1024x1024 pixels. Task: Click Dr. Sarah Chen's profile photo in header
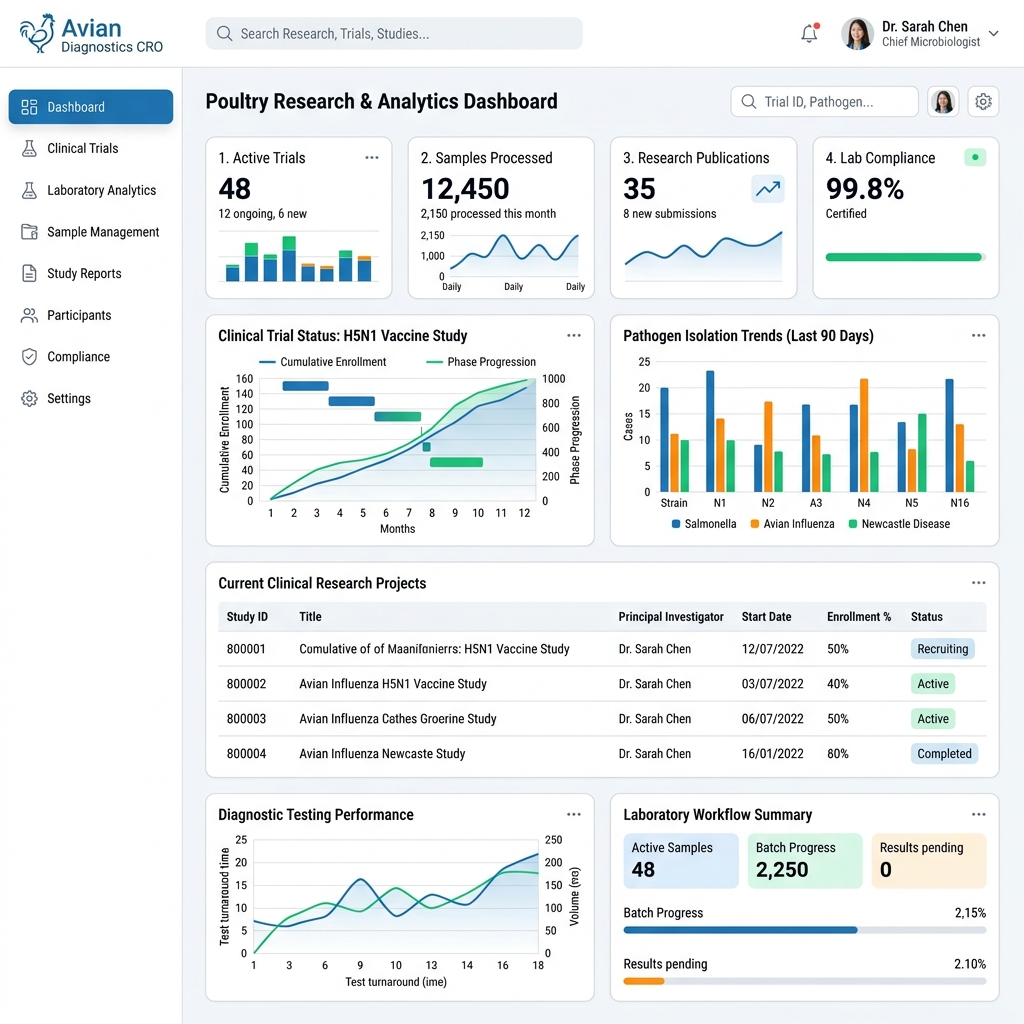coord(857,33)
